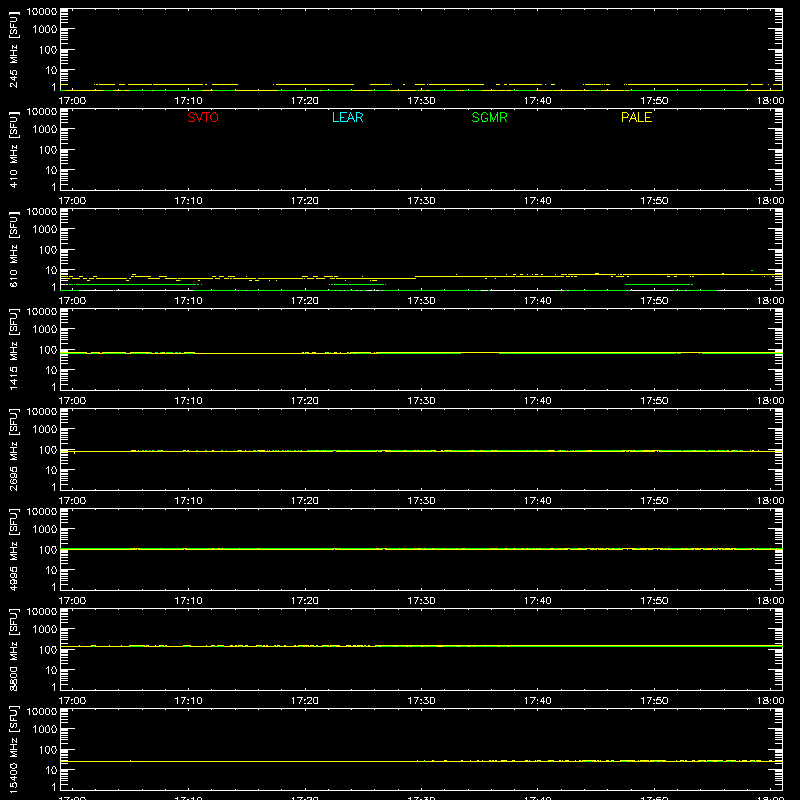Click the 17:50 tick label below 610 MHz plot

pos(654,301)
